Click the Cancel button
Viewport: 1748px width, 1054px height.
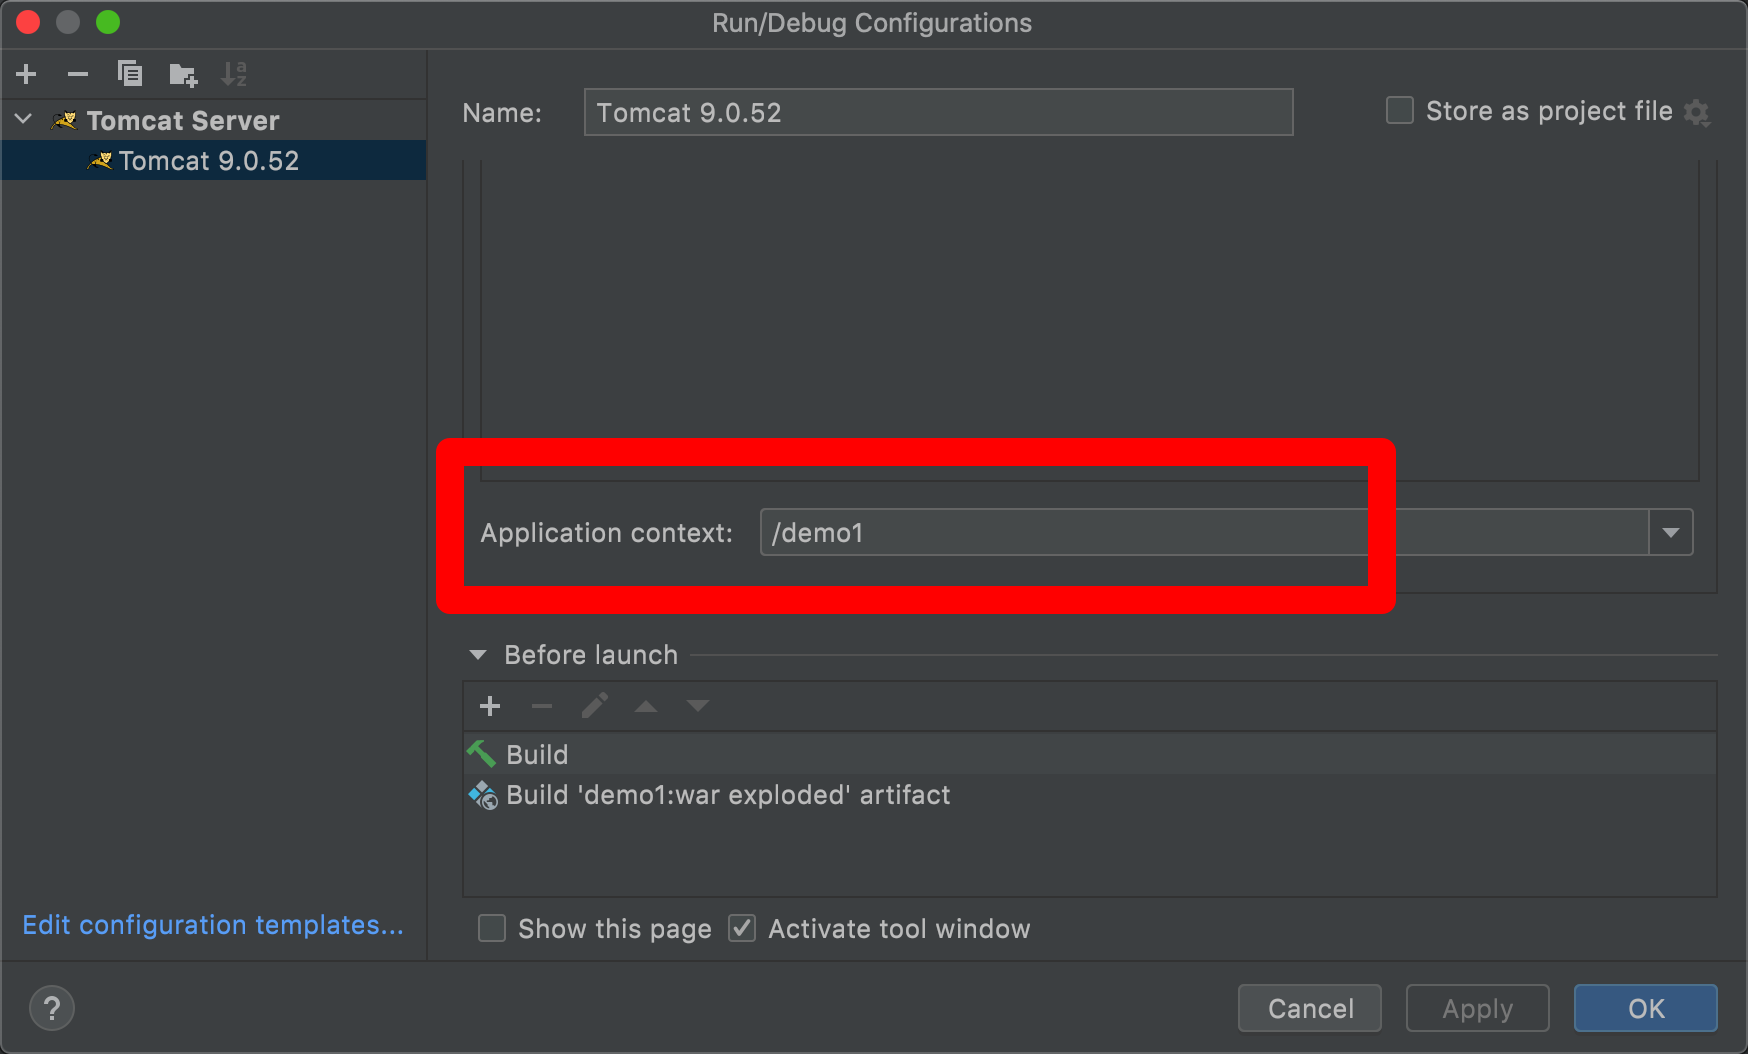click(x=1310, y=1008)
